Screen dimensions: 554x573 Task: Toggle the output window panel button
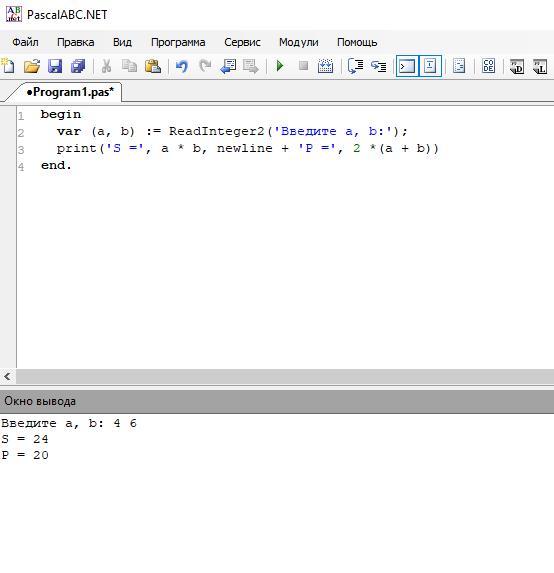point(407,66)
